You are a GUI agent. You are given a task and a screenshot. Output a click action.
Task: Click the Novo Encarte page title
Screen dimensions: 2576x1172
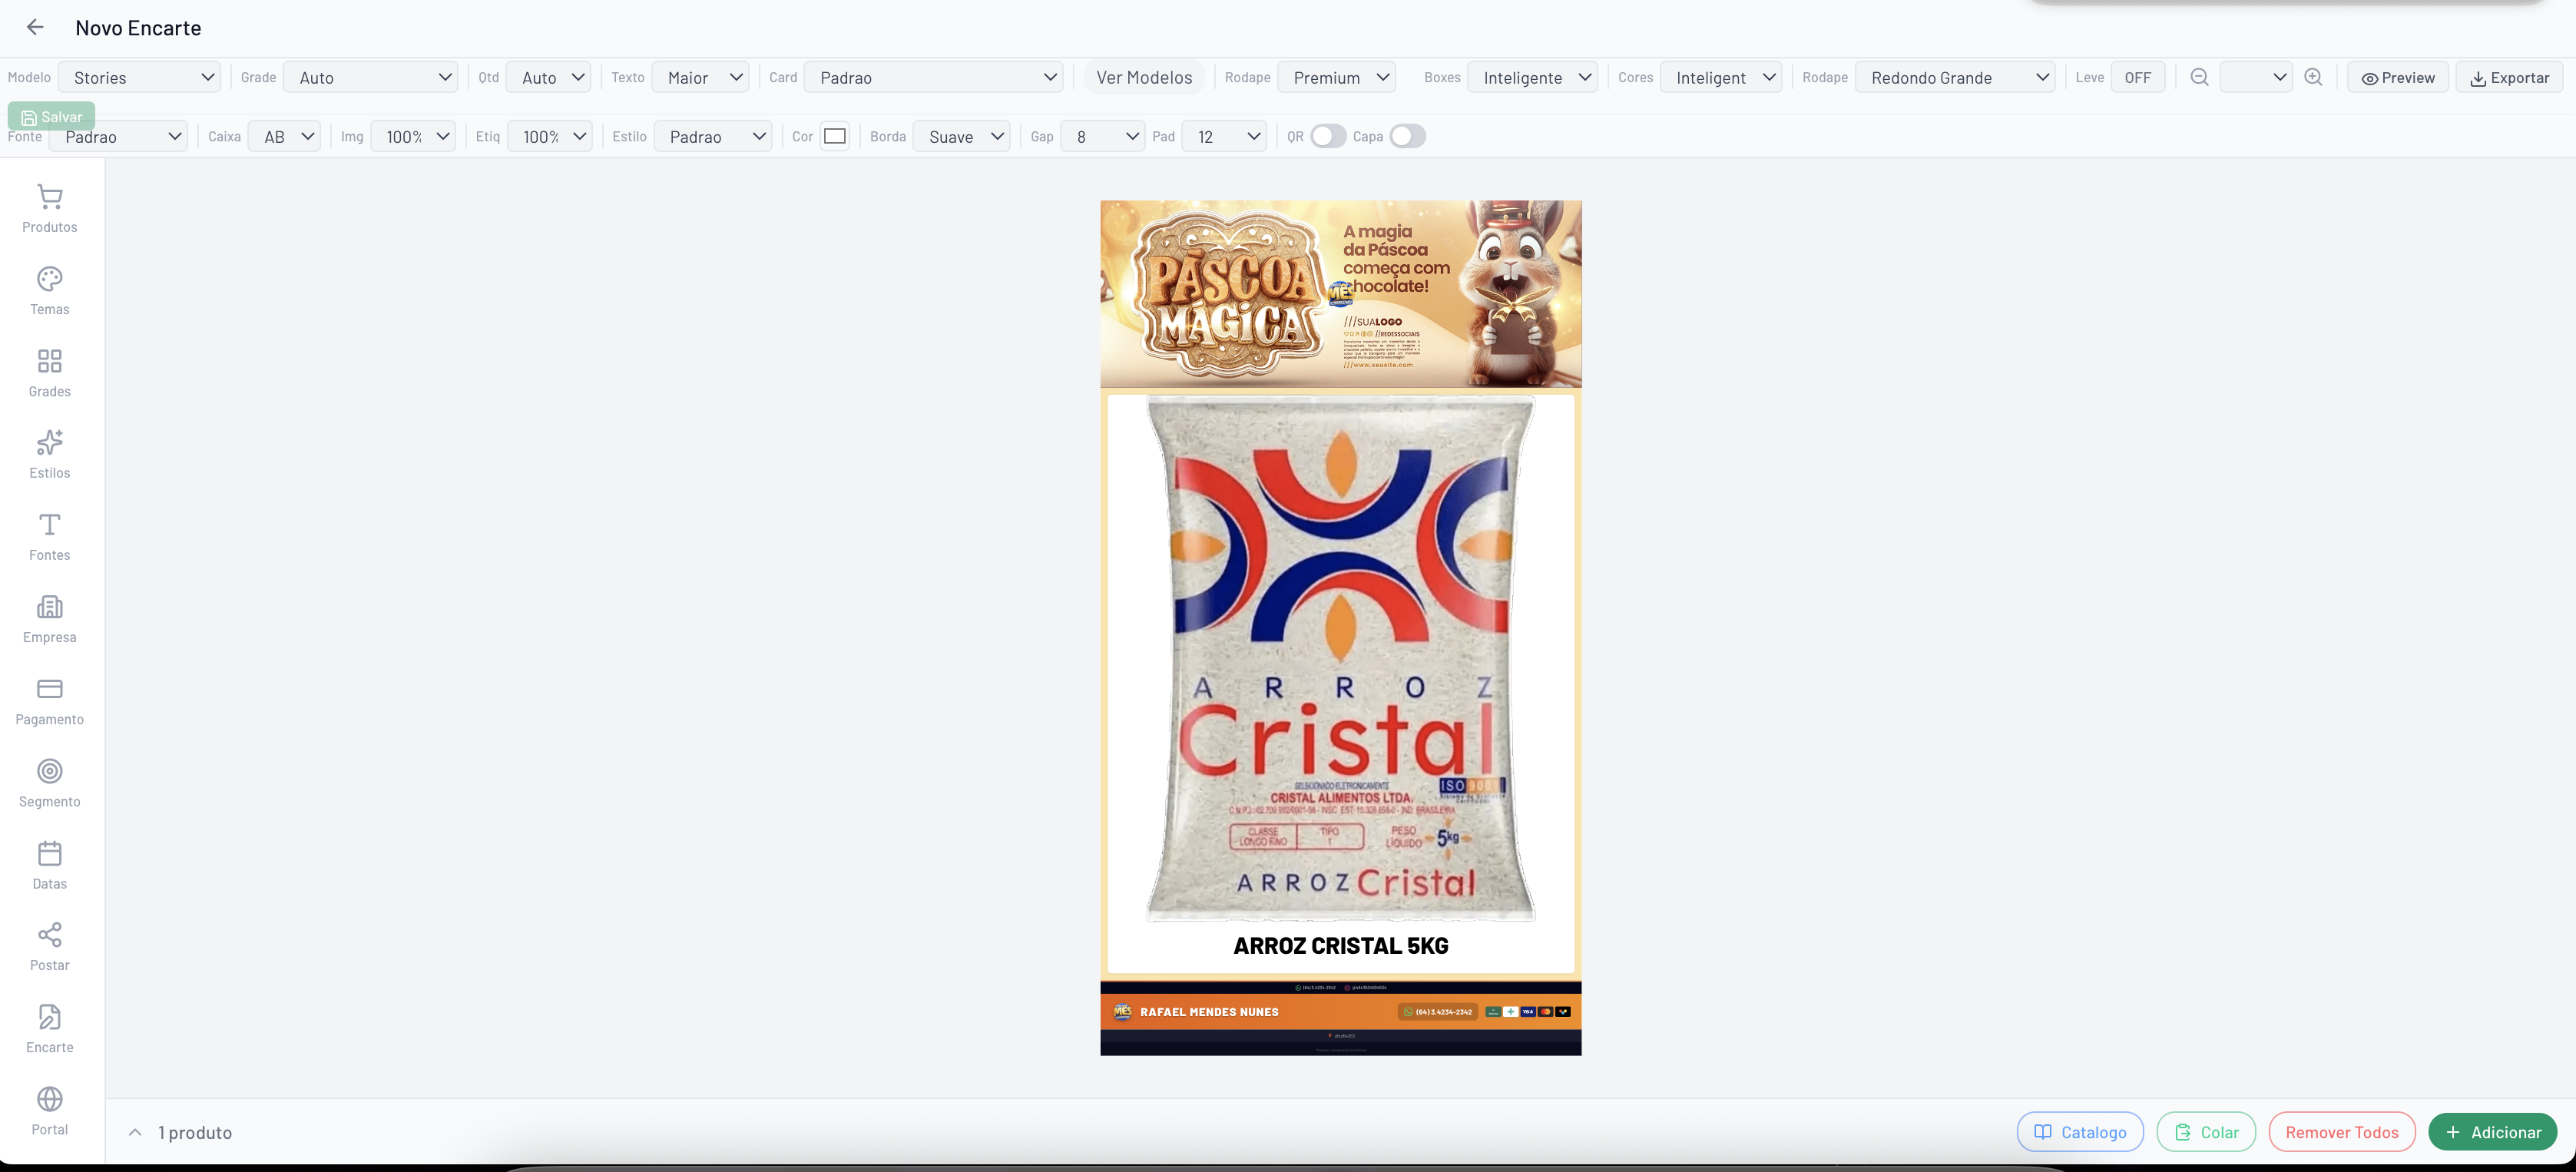(138, 28)
